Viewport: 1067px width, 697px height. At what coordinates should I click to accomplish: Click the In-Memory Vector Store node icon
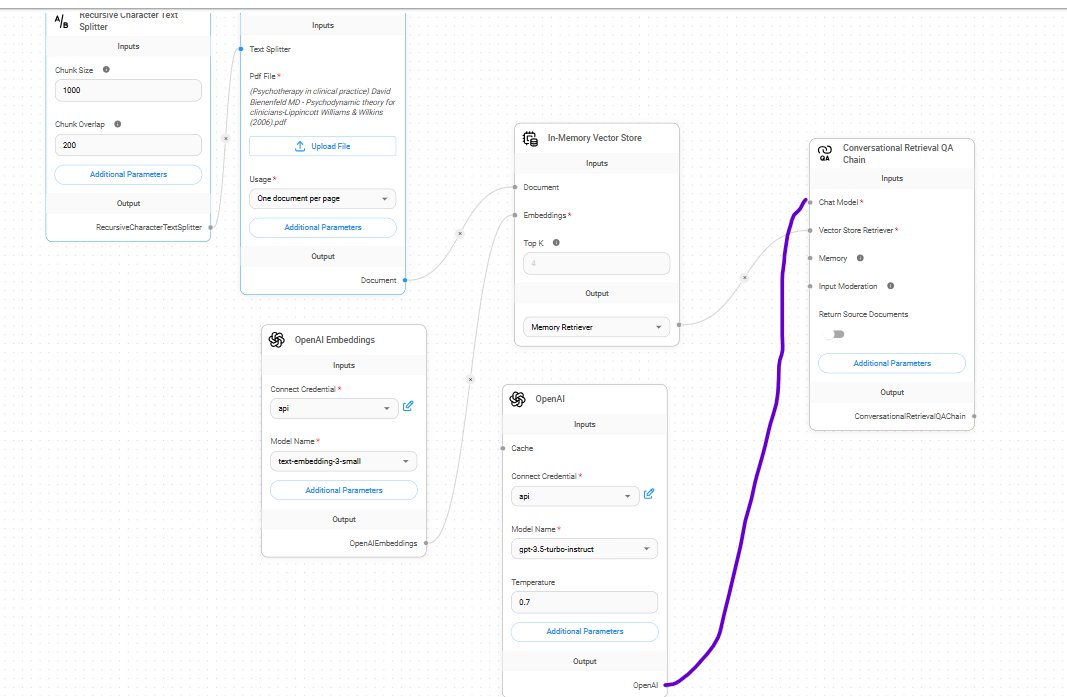[530, 138]
